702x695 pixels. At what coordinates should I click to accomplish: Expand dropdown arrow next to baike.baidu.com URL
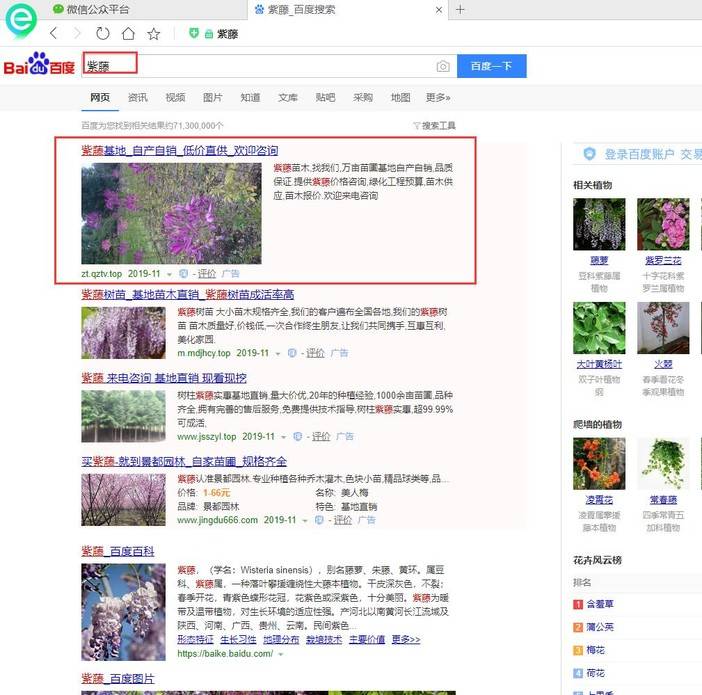tap(281, 654)
